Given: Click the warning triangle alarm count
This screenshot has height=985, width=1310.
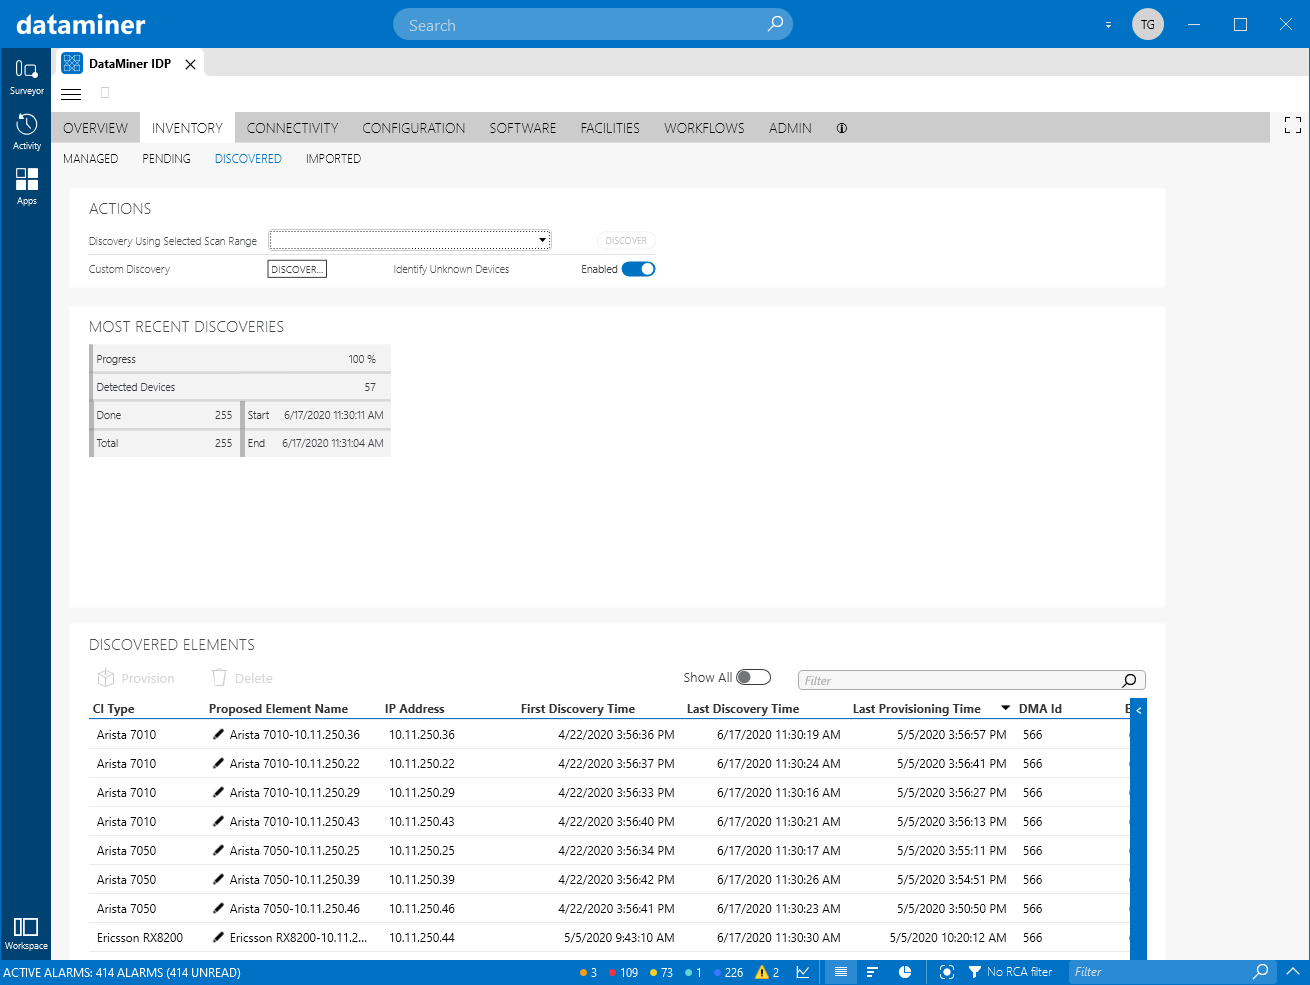Looking at the screenshot, I should 767,972.
